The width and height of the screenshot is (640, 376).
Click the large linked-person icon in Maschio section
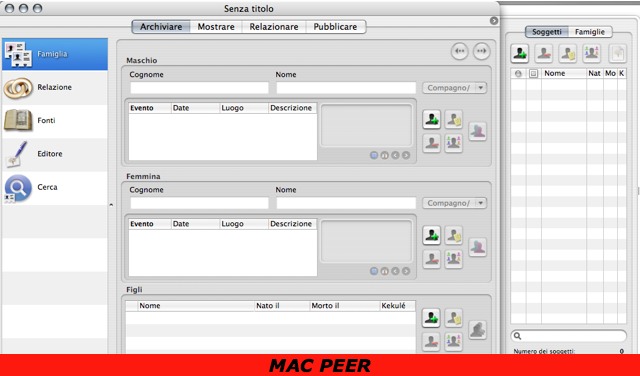tap(478, 131)
